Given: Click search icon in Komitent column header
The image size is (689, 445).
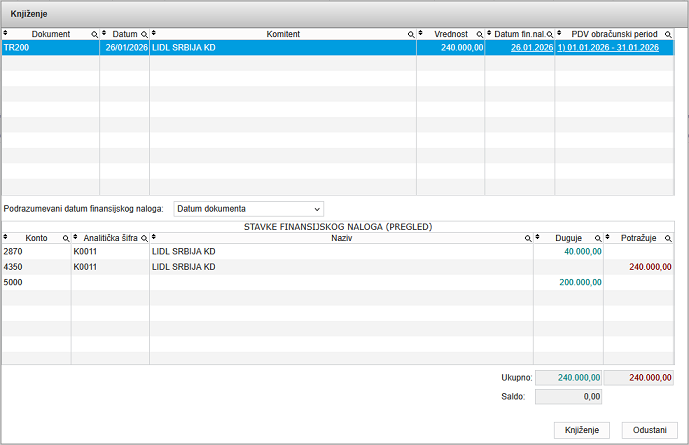Looking at the screenshot, I should pos(411,34).
